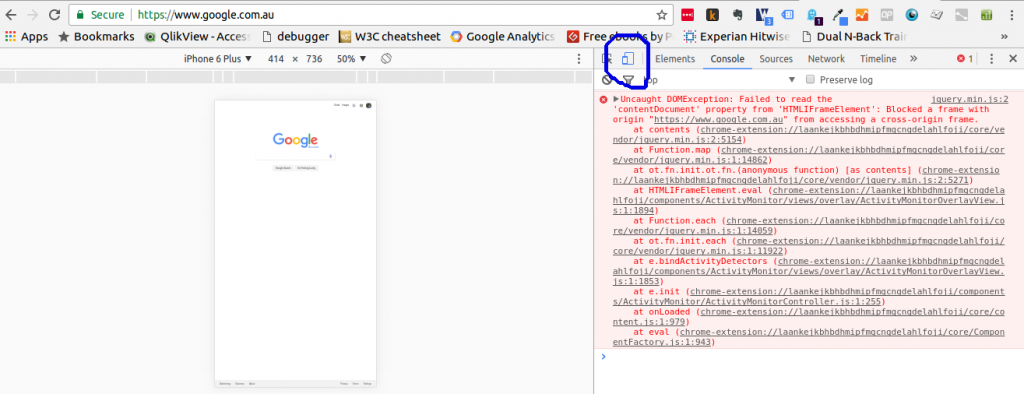The width and height of the screenshot is (1024, 394).
Task: Reload the page
Action: 55,14
